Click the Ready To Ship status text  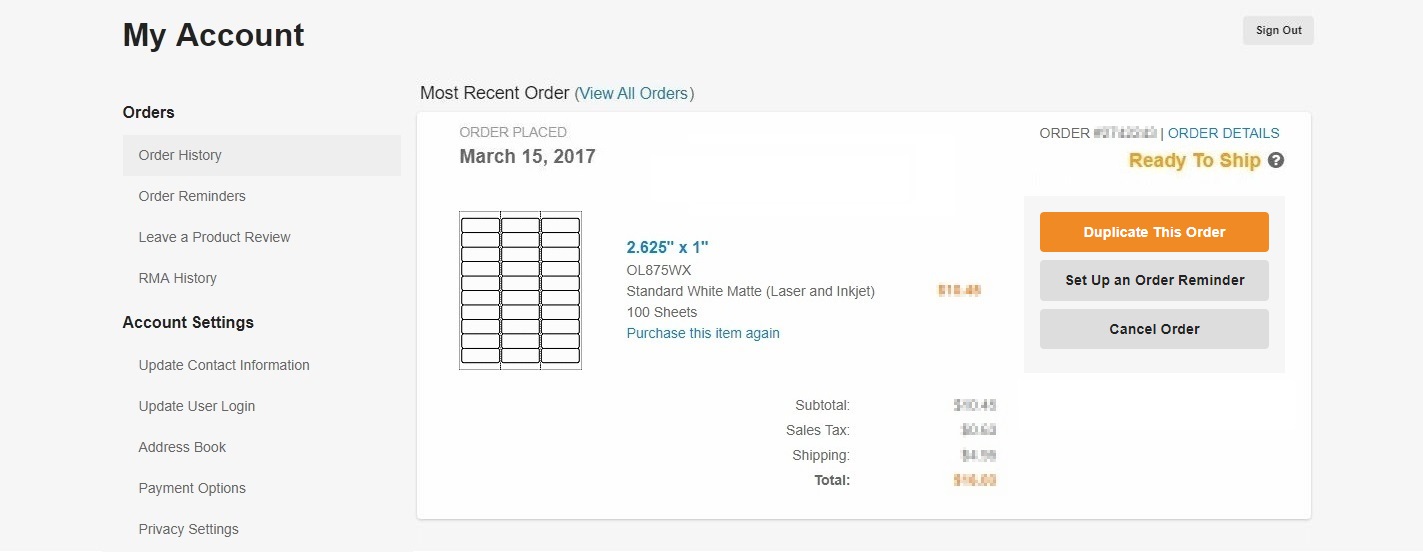pyautogui.click(x=1194, y=160)
